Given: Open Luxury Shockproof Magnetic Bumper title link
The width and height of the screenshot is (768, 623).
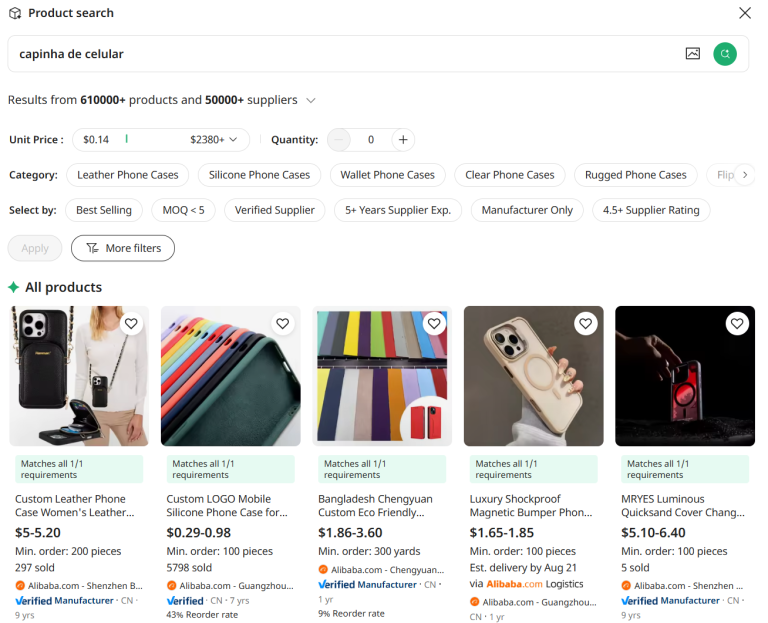Looking at the screenshot, I should pyautogui.click(x=531, y=505).
